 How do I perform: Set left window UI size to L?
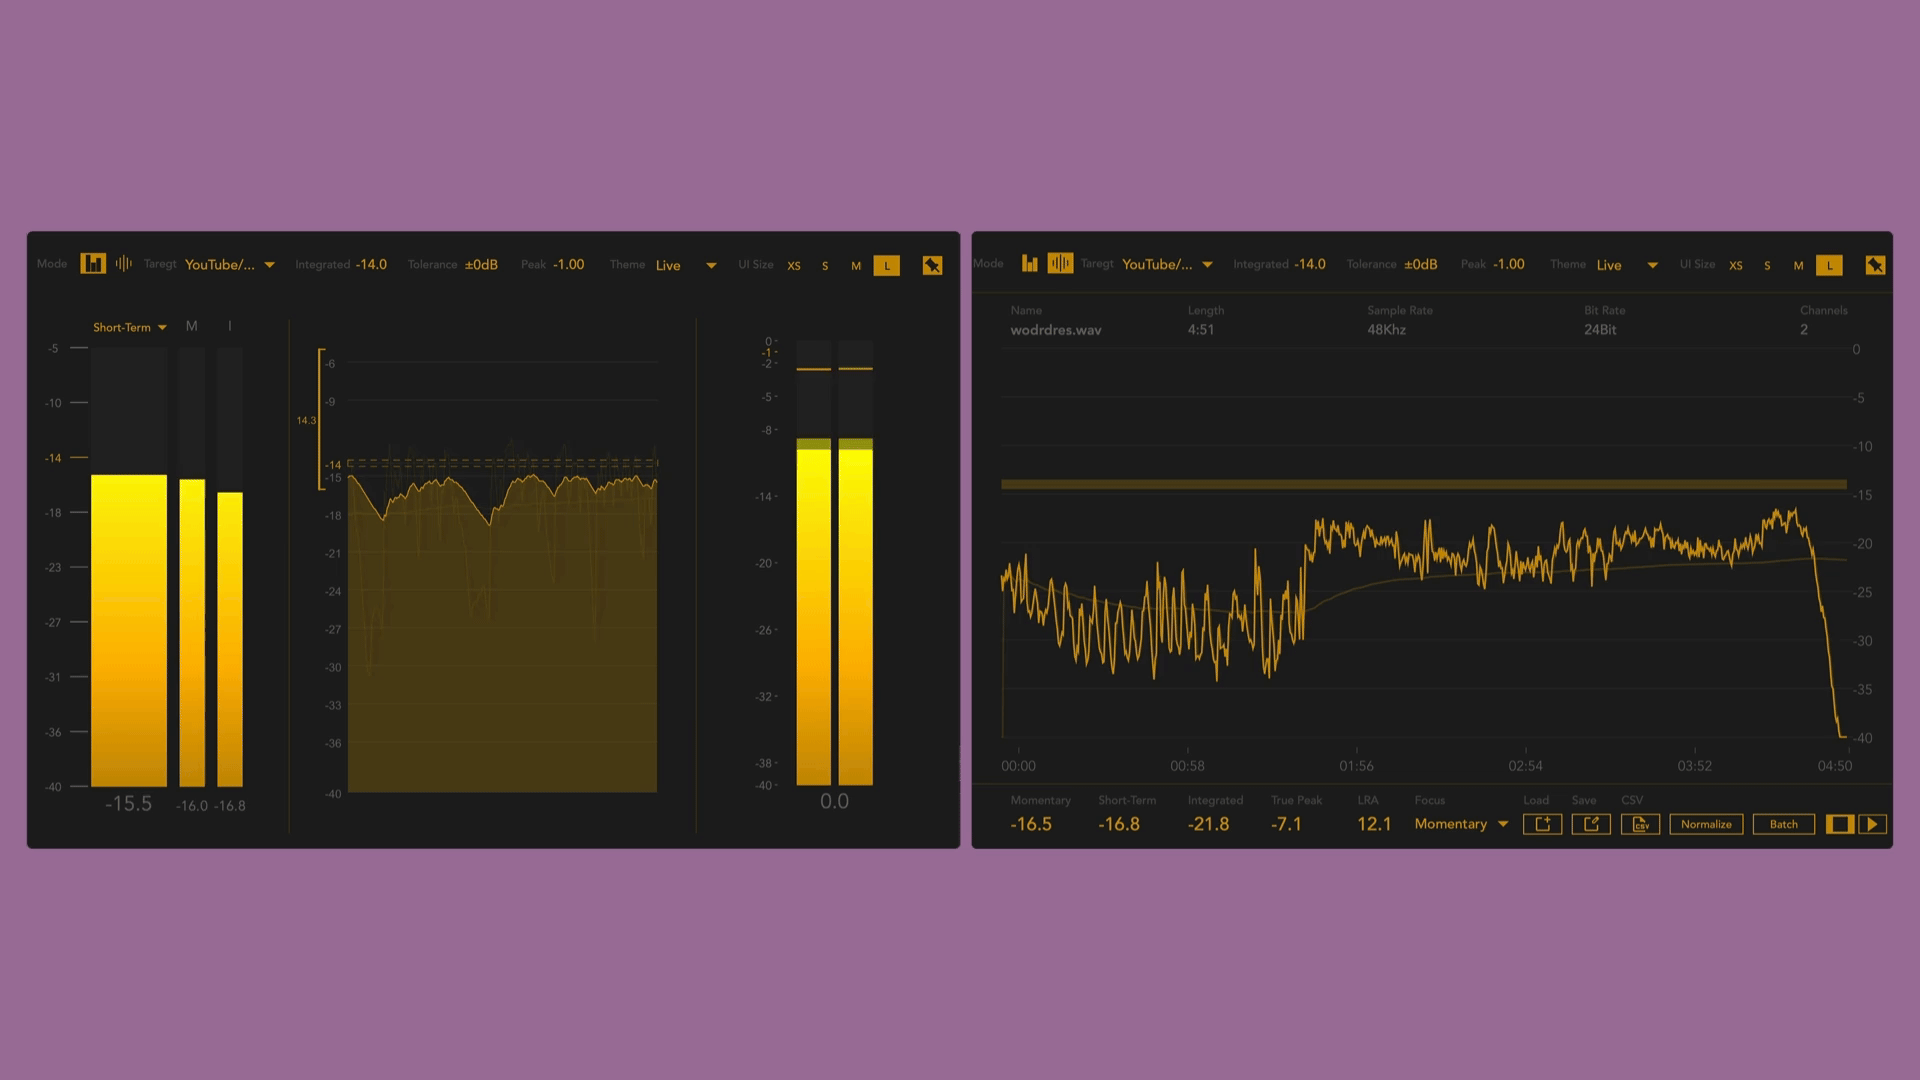tap(886, 266)
